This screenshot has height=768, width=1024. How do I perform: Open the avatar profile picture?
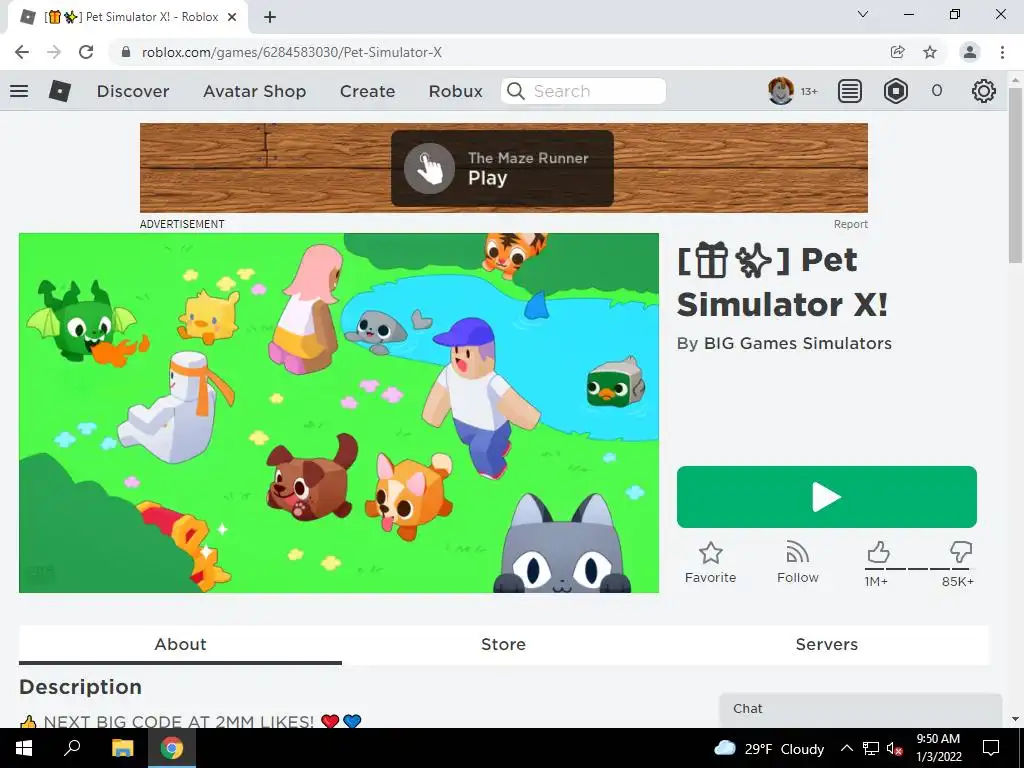[x=780, y=91]
